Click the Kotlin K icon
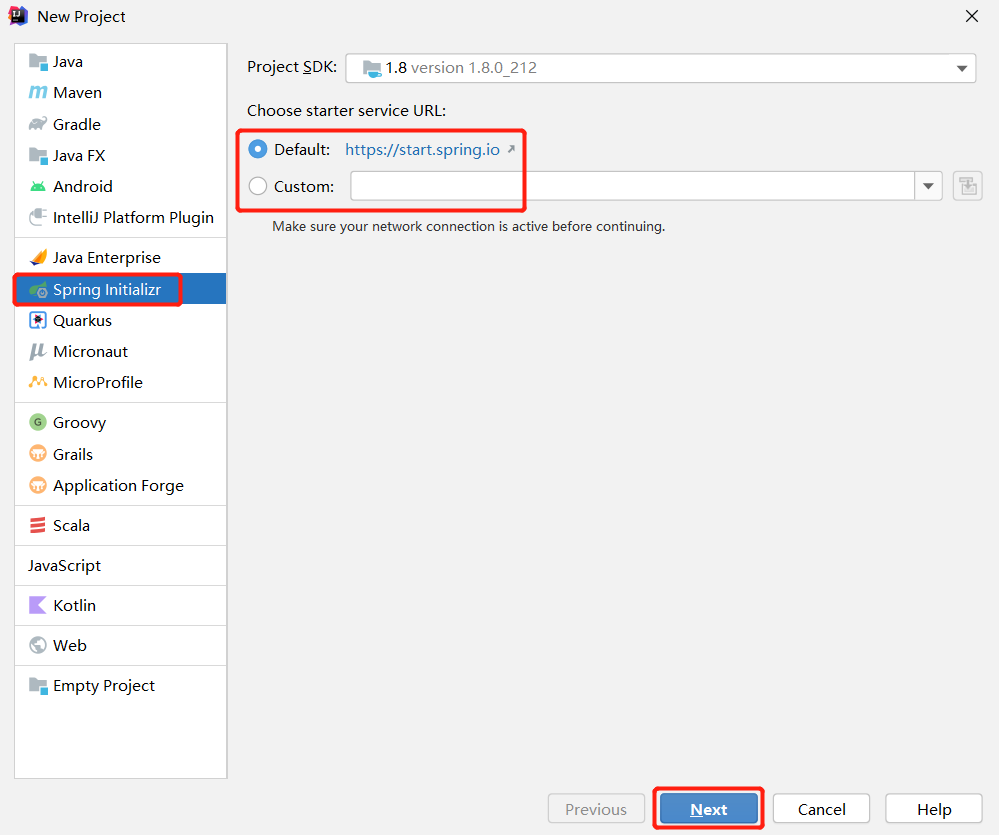999x835 pixels. coord(38,605)
